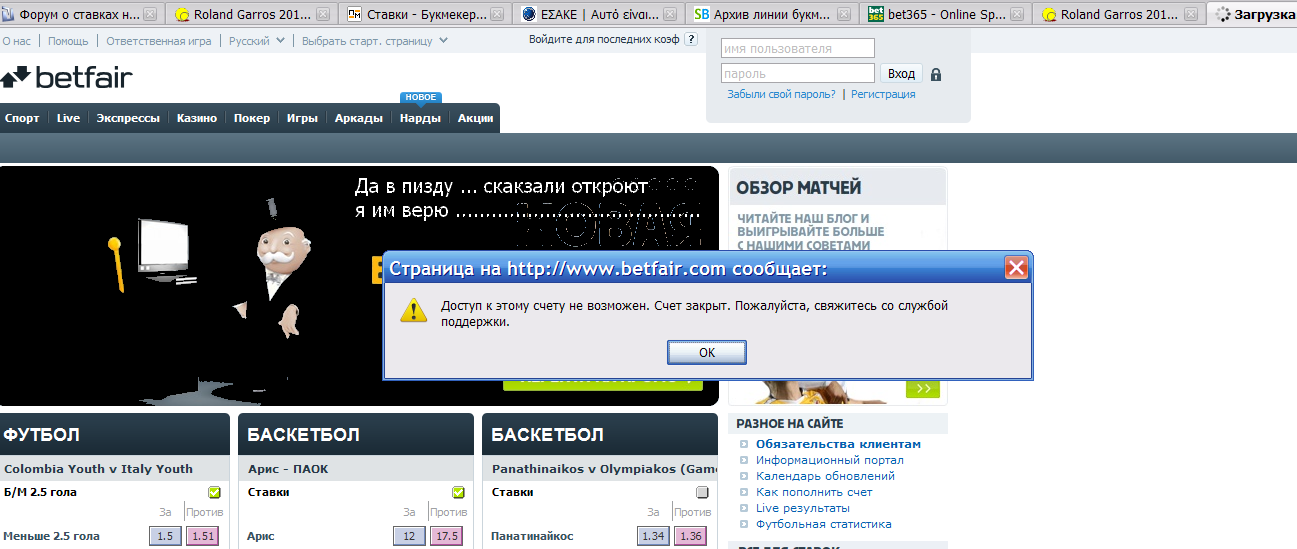Close the ΕΣΑΚΕ browser tab
Screen dimensions: 1297x549
click(671, 14)
